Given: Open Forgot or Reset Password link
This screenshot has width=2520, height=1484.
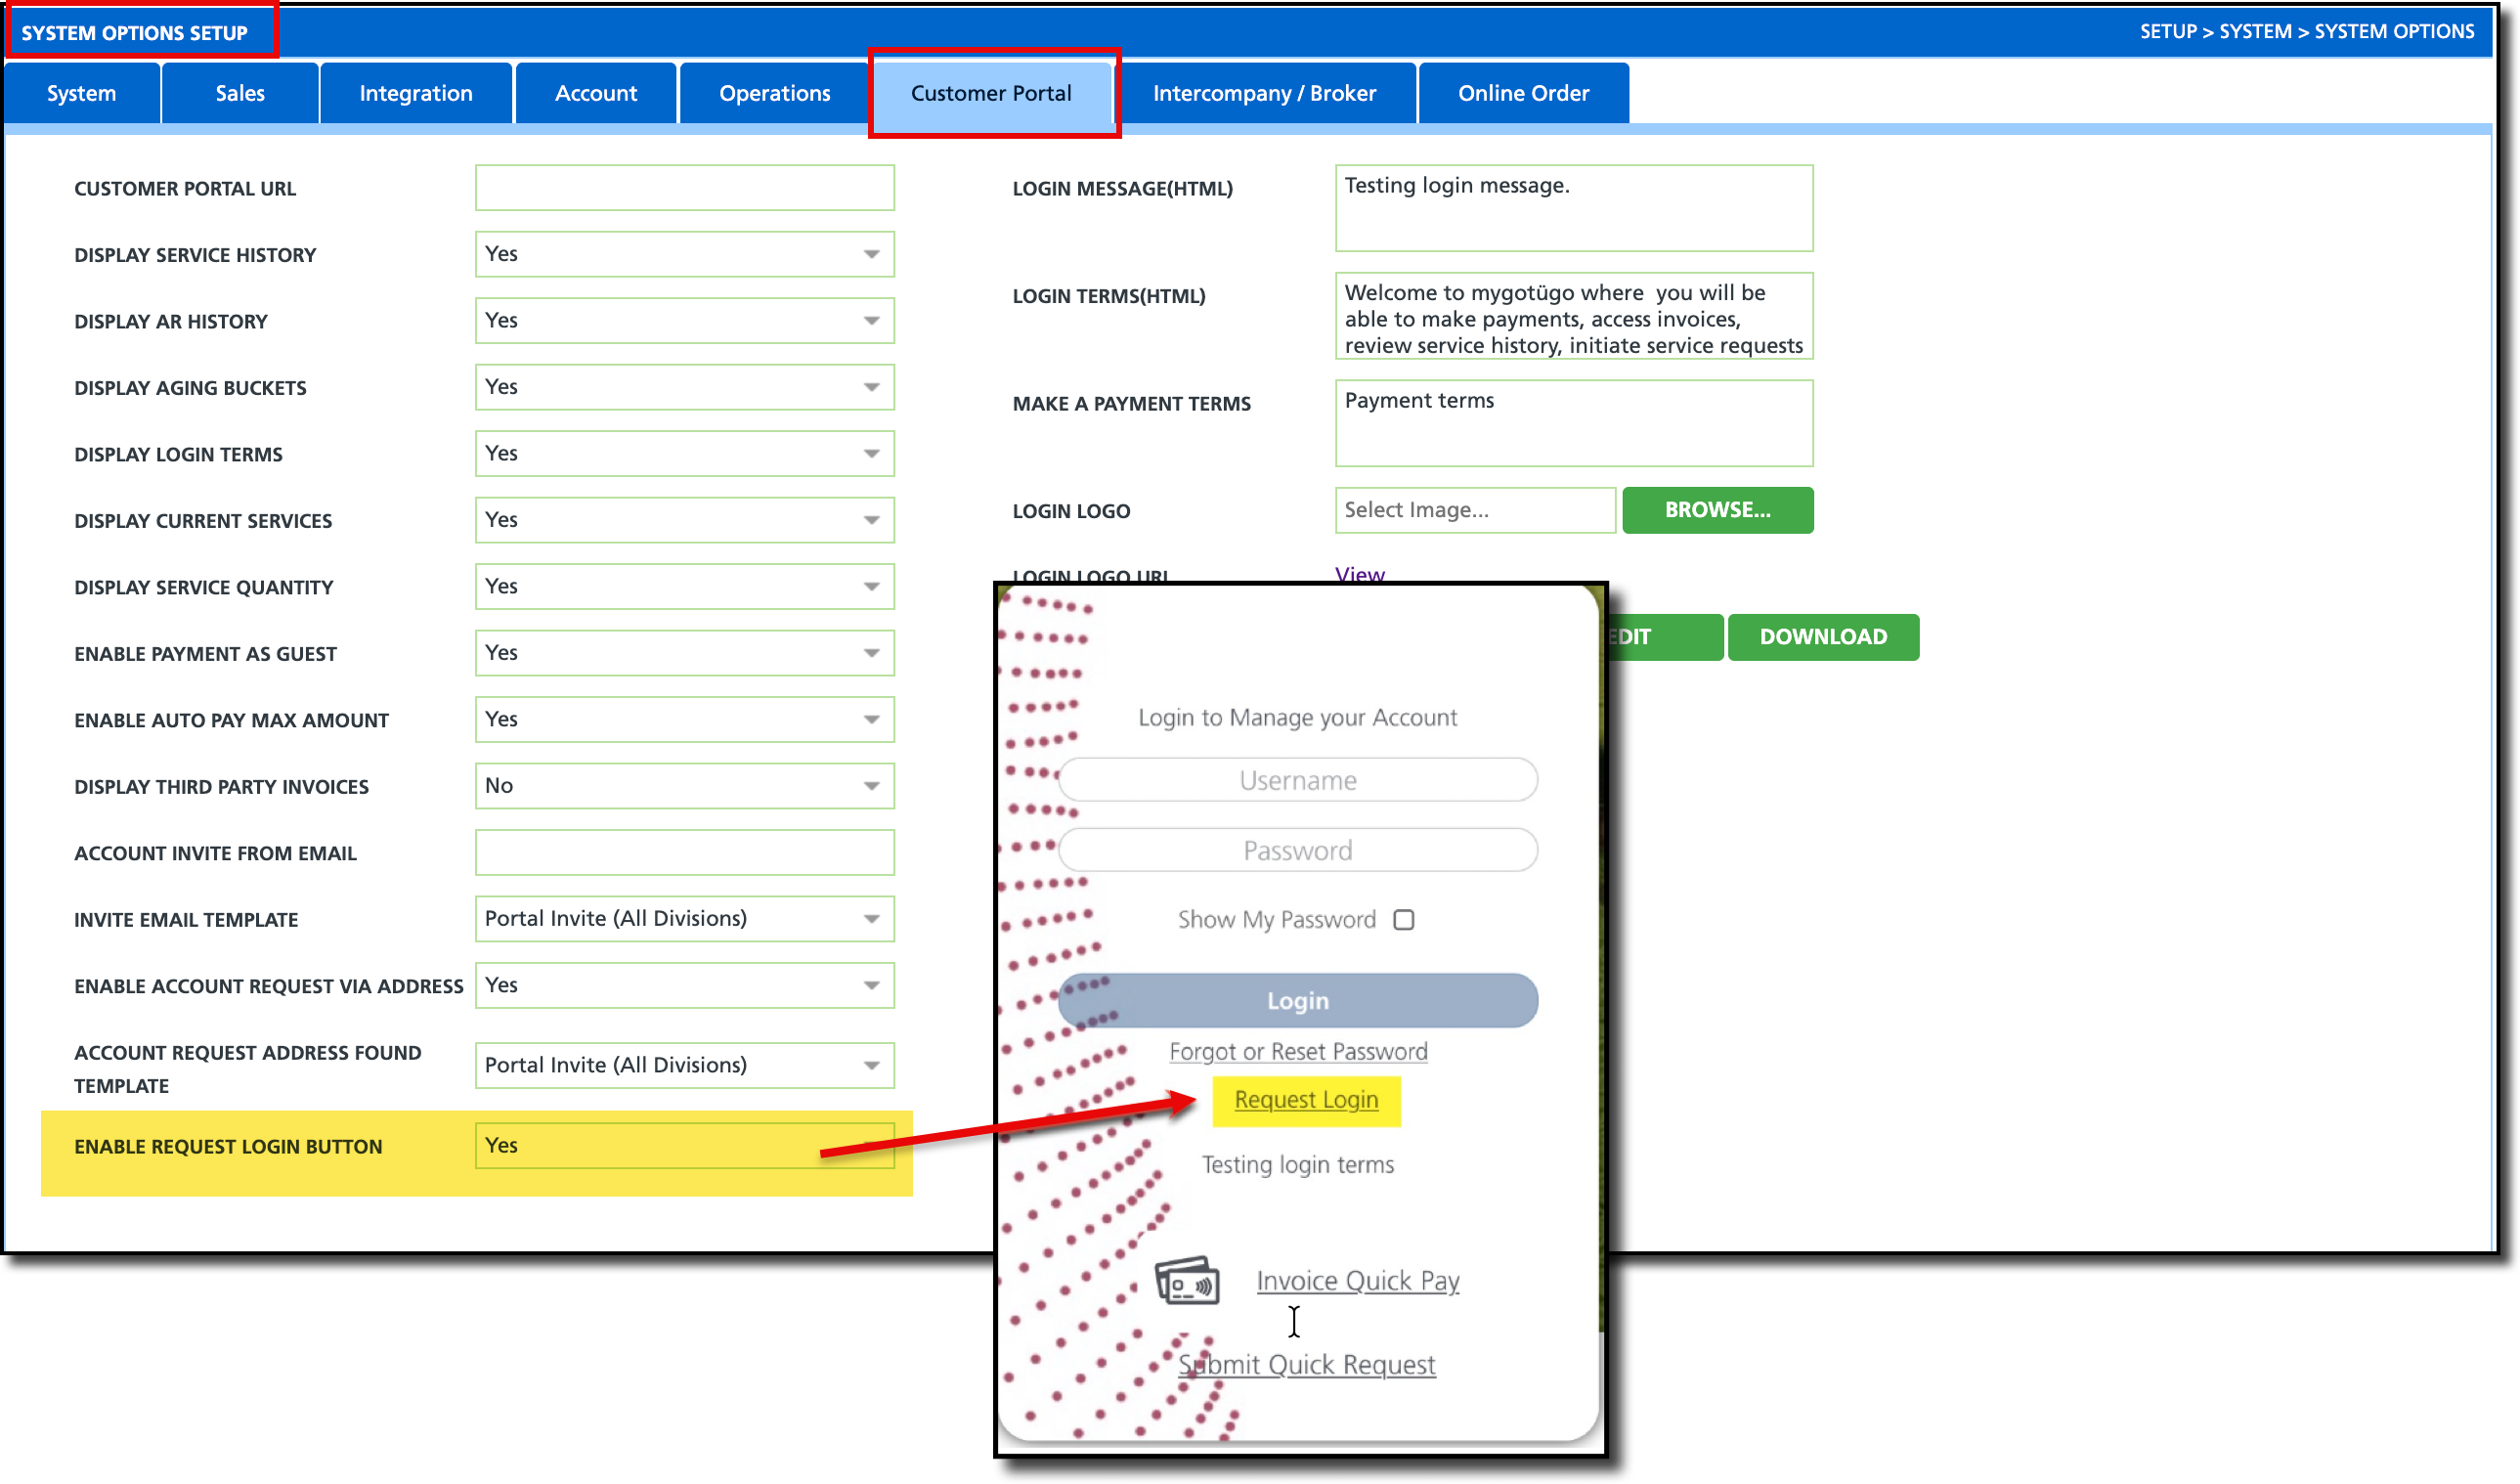Looking at the screenshot, I should (x=1297, y=1051).
